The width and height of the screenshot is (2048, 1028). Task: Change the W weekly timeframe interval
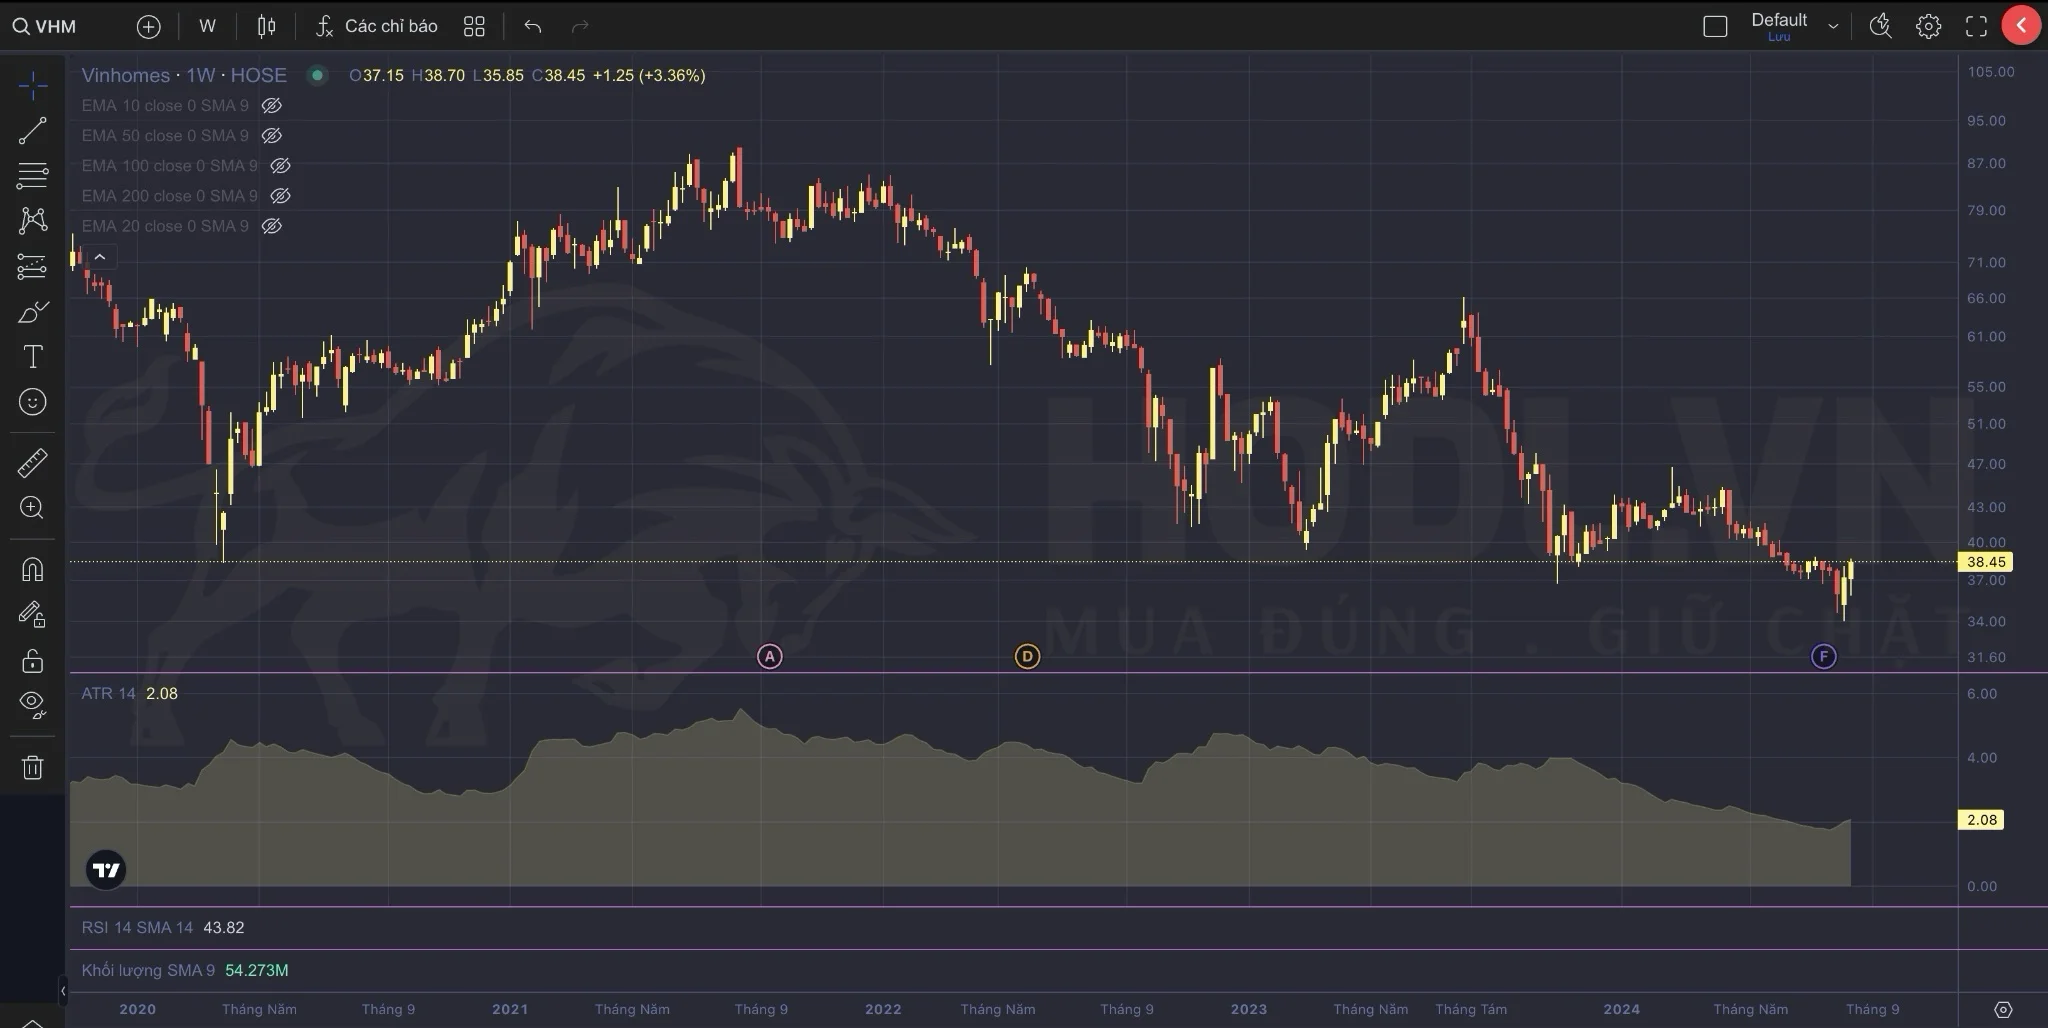pos(207,26)
